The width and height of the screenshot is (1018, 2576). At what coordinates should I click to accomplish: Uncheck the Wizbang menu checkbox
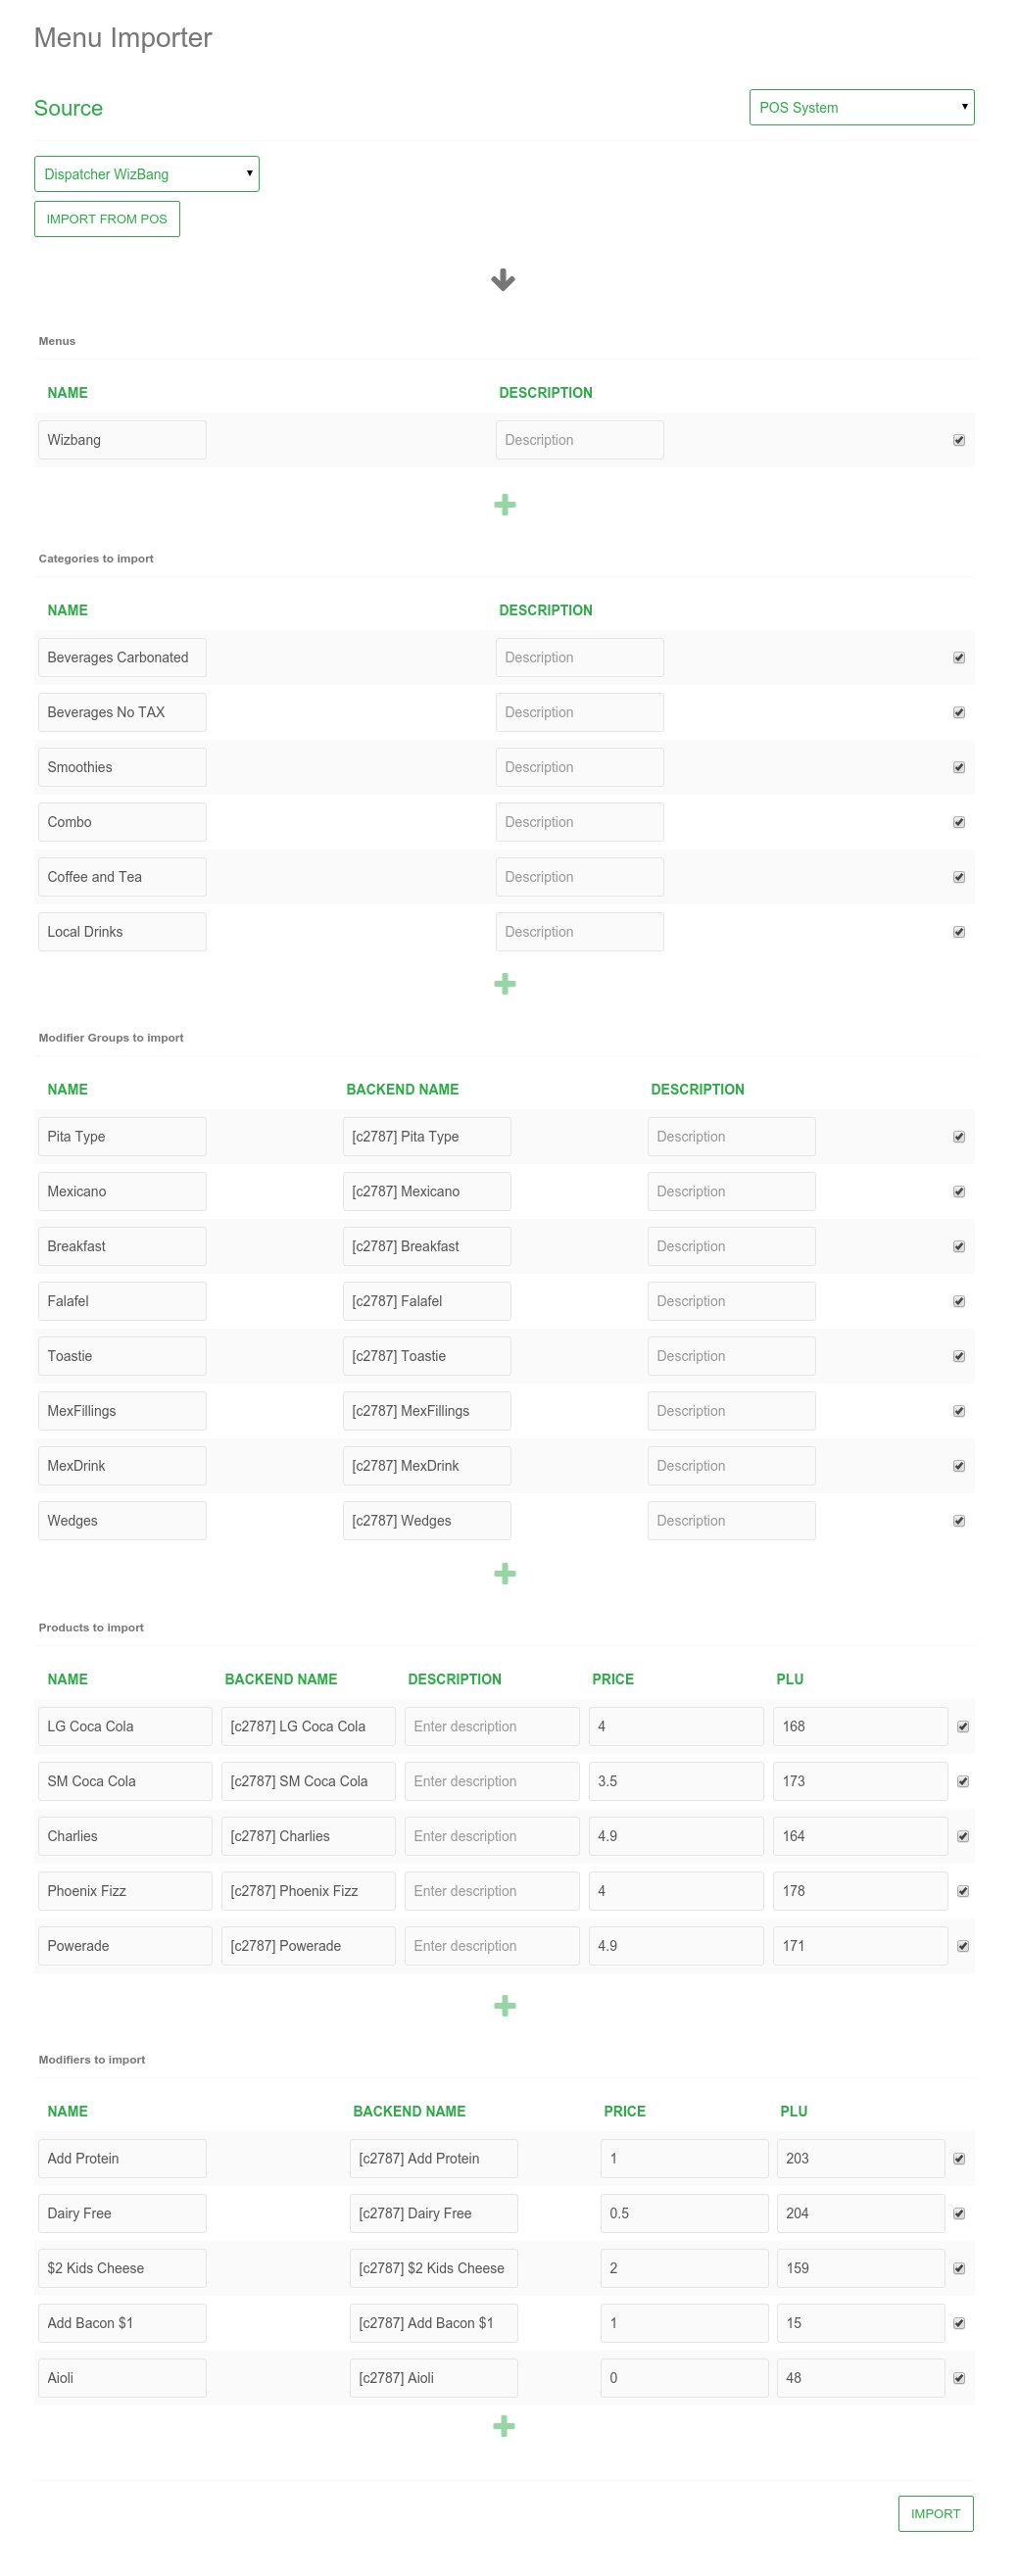[x=959, y=440]
